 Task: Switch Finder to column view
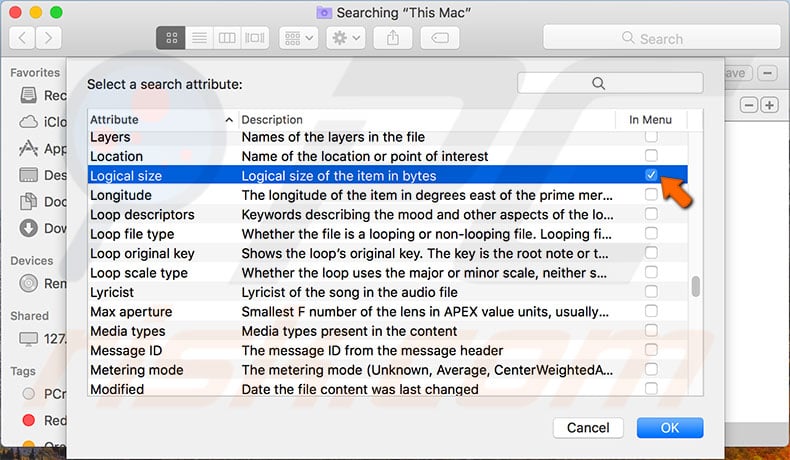(227, 38)
